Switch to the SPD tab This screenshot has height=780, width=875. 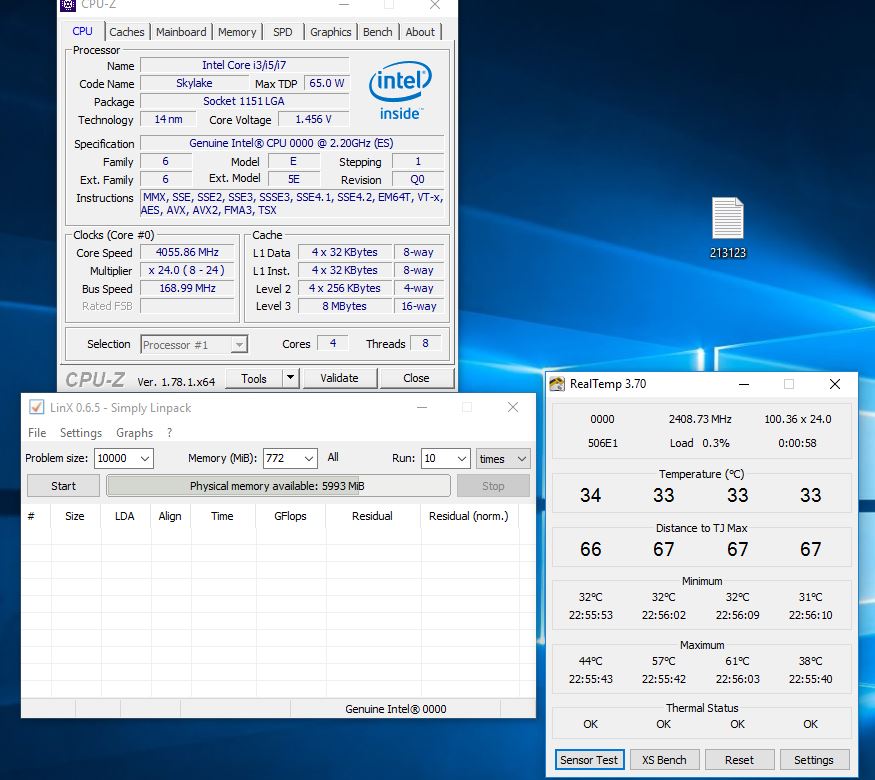coord(283,32)
